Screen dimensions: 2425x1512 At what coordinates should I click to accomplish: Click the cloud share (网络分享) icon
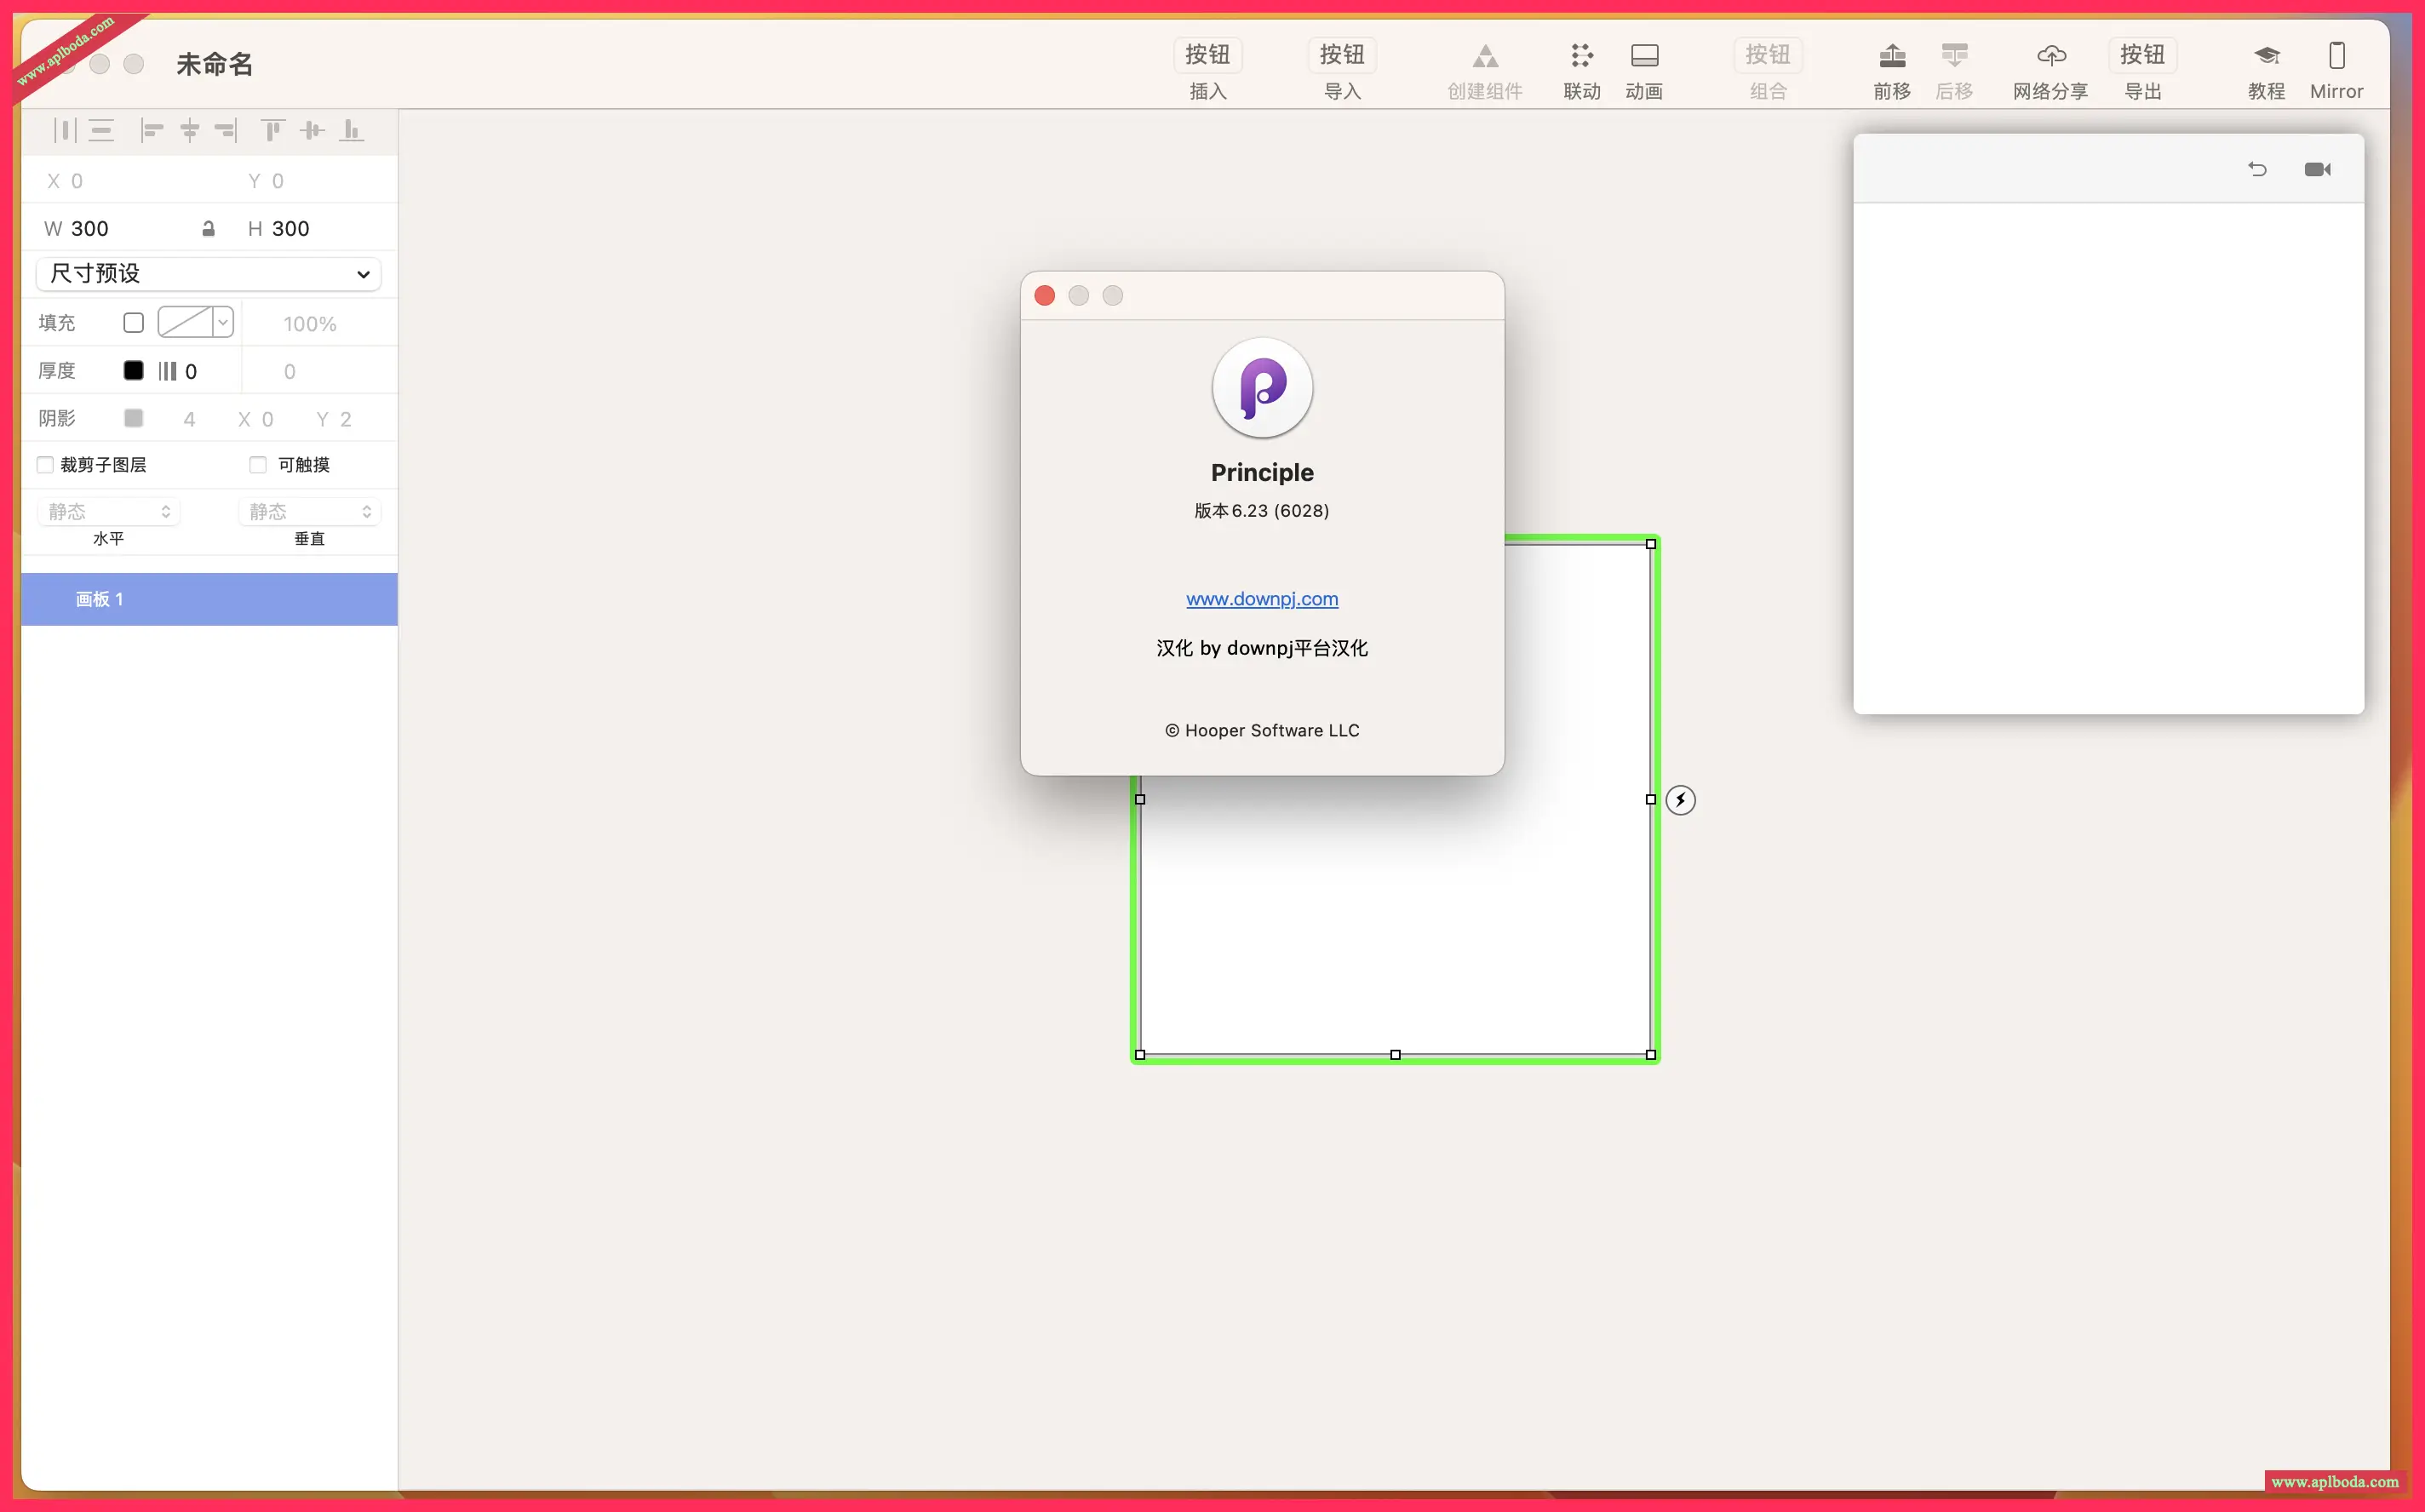click(x=2050, y=56)
